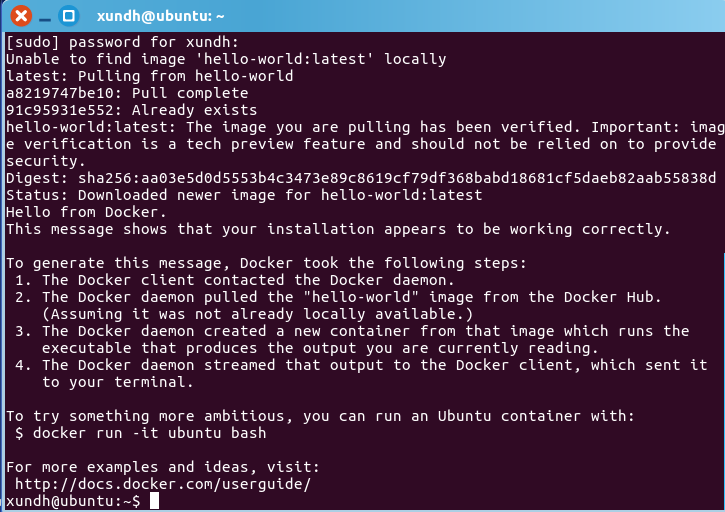This screenshot has height=512, width=725.
Task: Click the terminal cursor at the prompt
Action: pyautogui.click(x=154, y=500)
